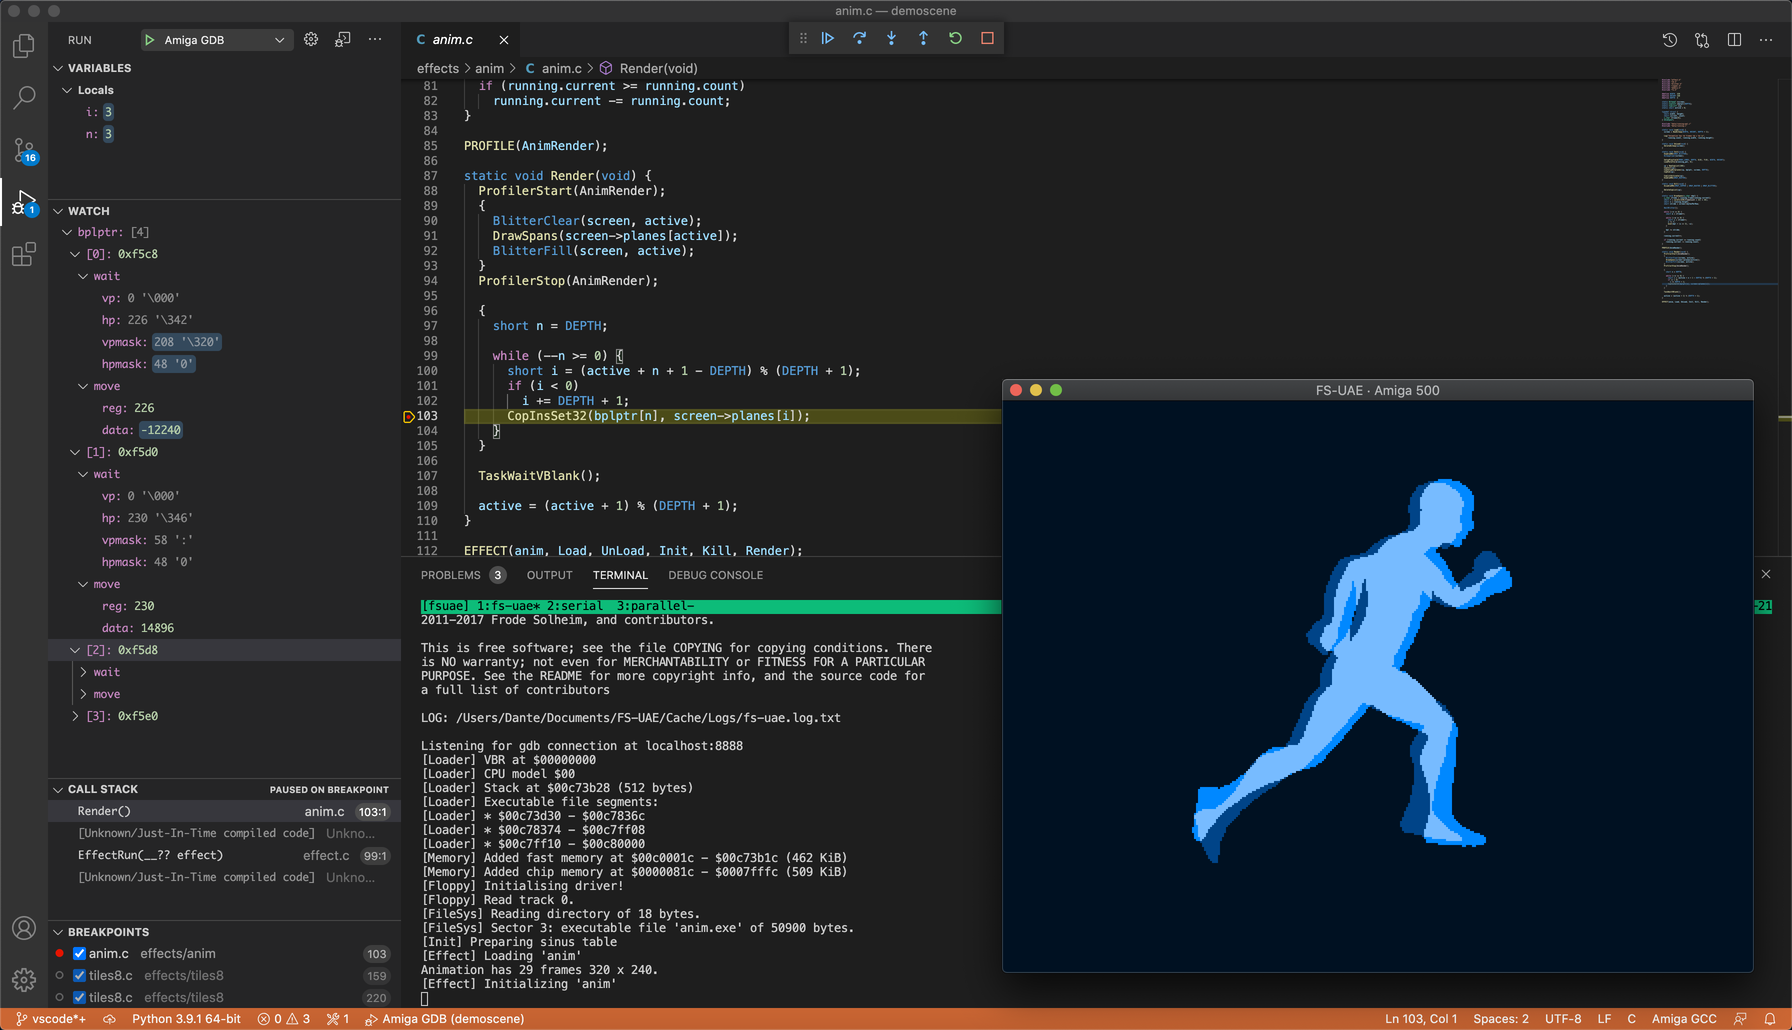Select EffectRun frame in call stack
This screenshot has height=1030, width=1792.
pyautogui.click(x=150, y=855)
